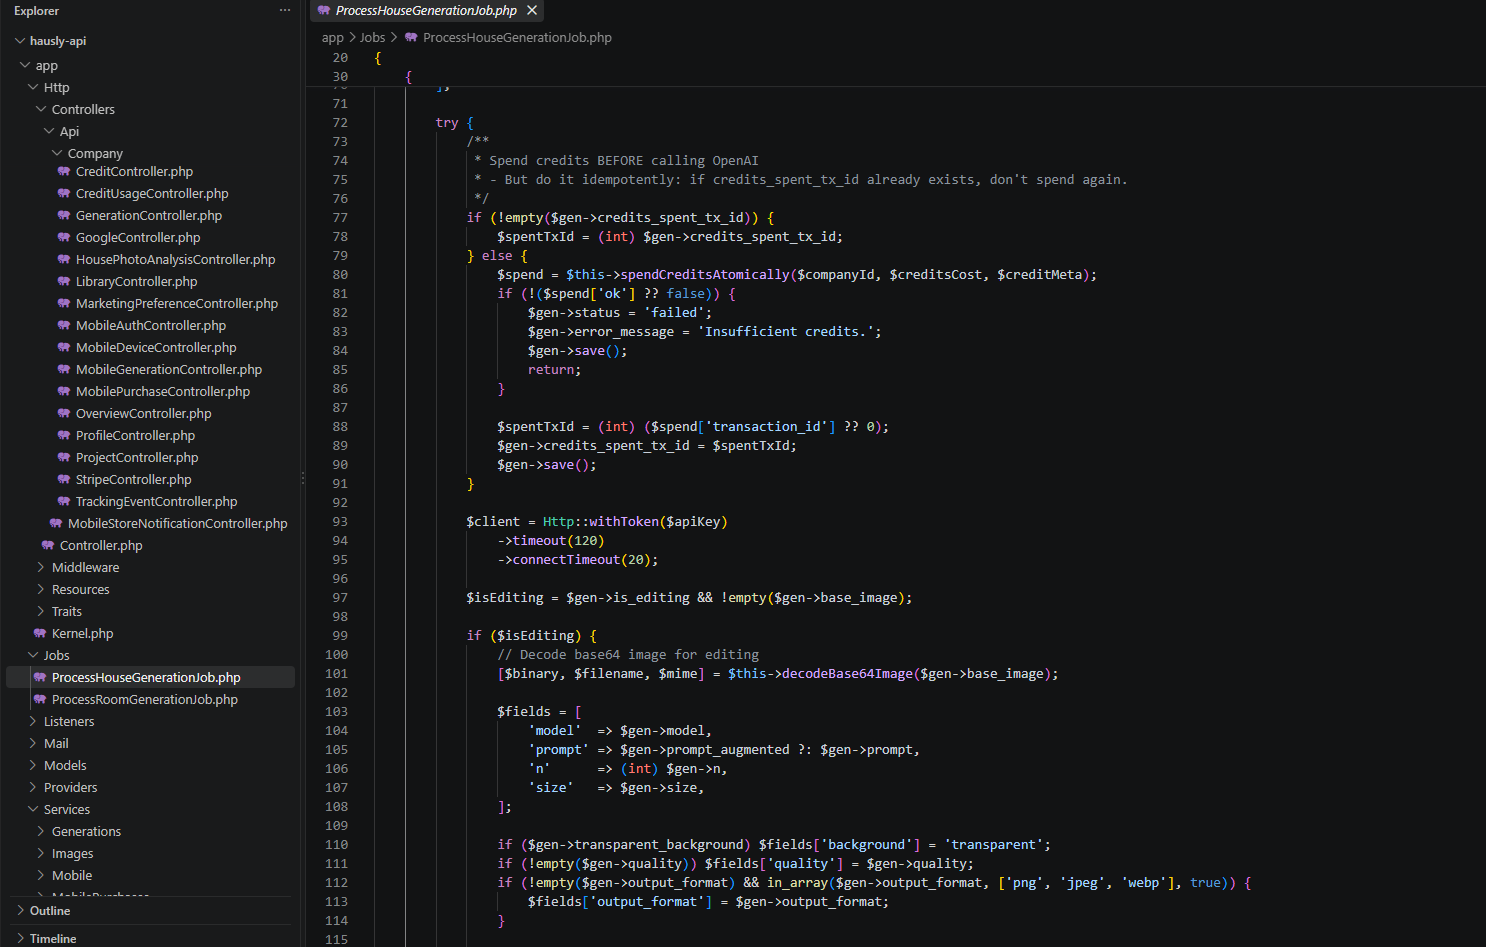Click ProcessHouseGenerationJob.php in the breadcrumb
This screenshot has width=1486, height=947.
pos(517,38)
